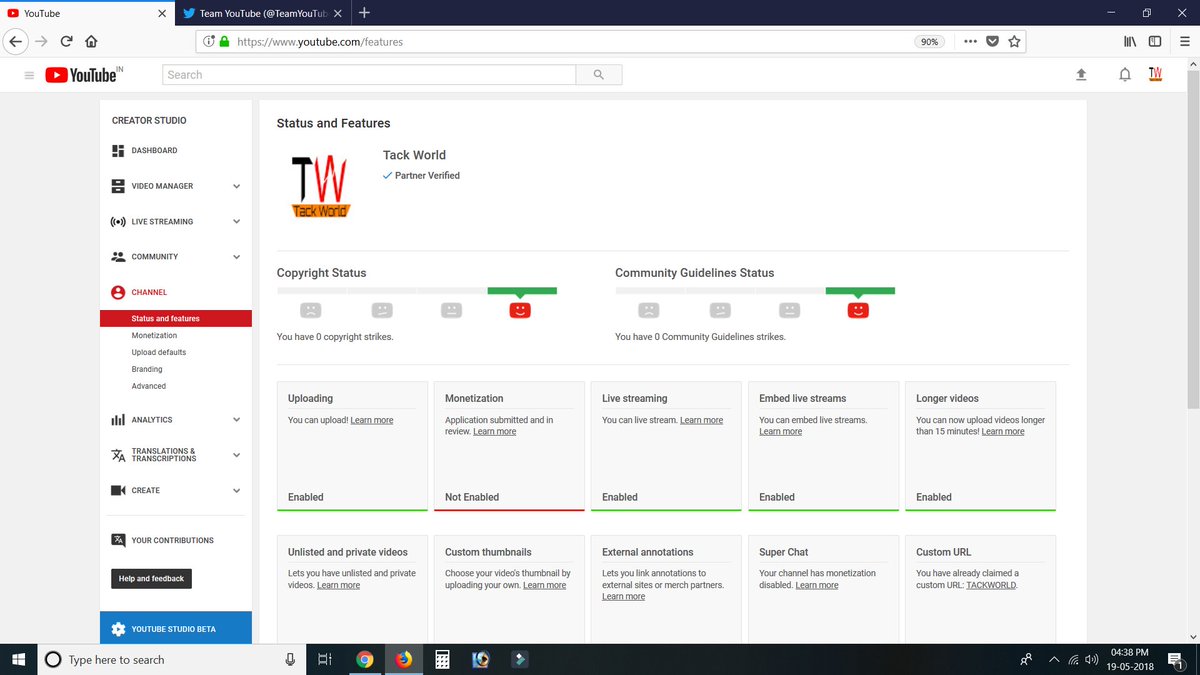
Task: Click the browser URL address field
Action: coord(570,42)
